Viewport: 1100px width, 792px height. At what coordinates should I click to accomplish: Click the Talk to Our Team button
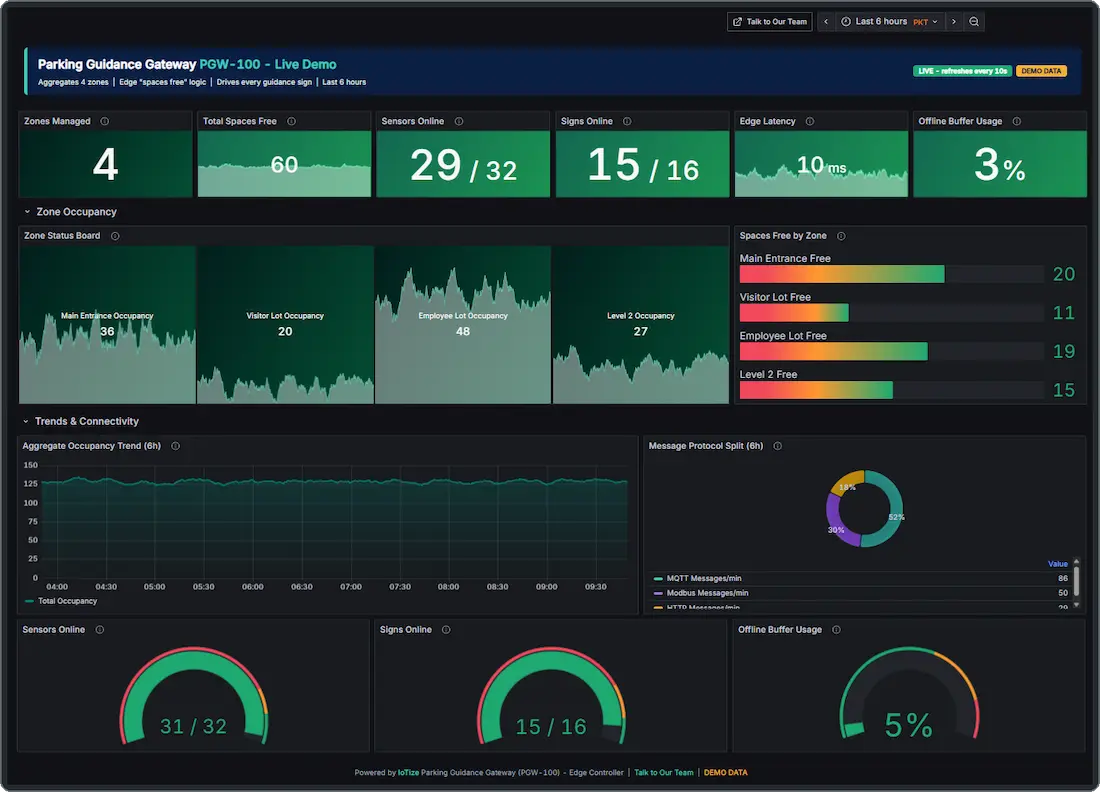coord(770,22)
